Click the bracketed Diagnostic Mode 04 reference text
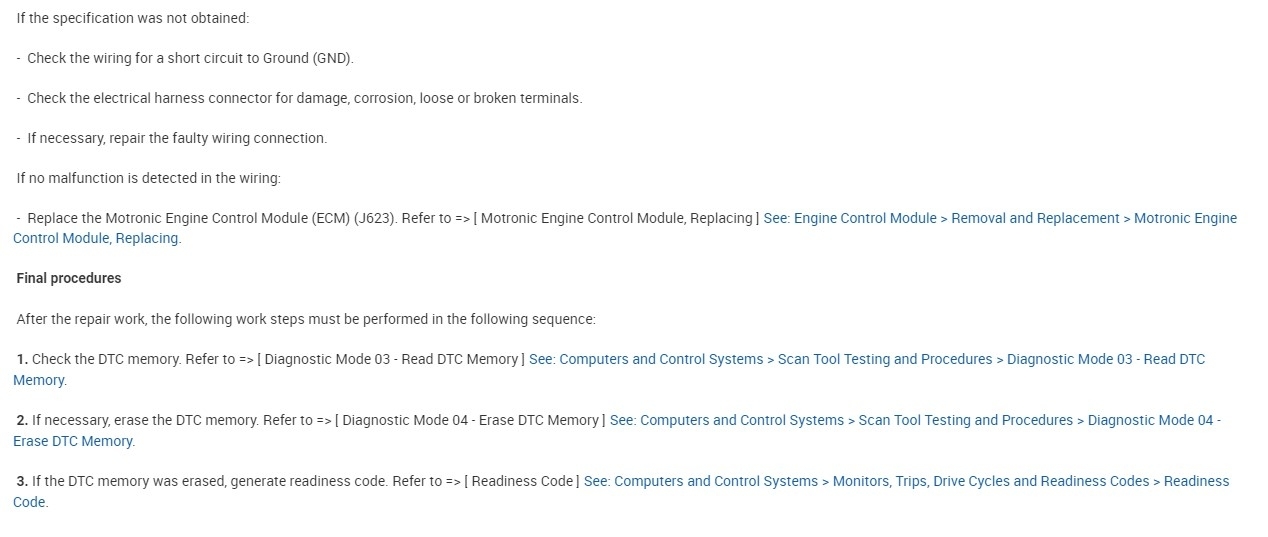The image size is (1268, 537). [x=469, y=420]
